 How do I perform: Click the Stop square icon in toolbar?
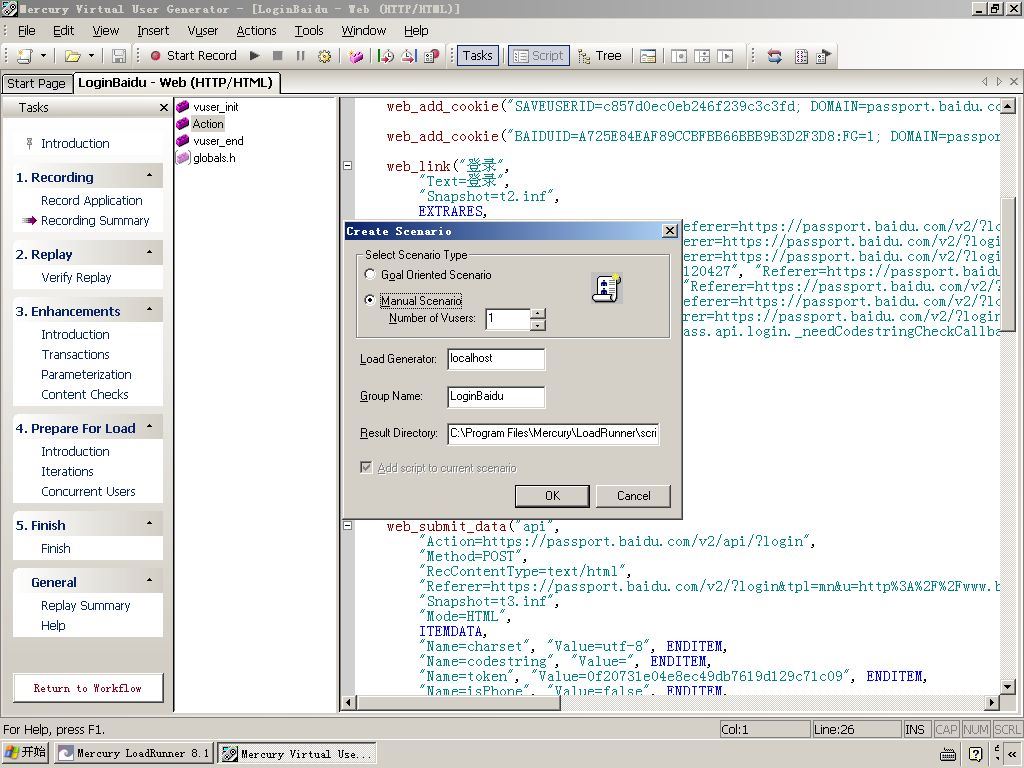pos(278,56)
